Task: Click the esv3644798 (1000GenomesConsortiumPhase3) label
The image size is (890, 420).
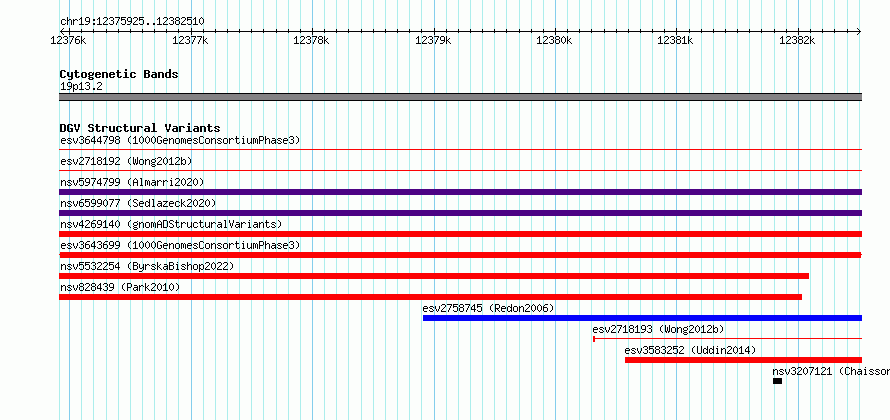Action: pos(180,140)
